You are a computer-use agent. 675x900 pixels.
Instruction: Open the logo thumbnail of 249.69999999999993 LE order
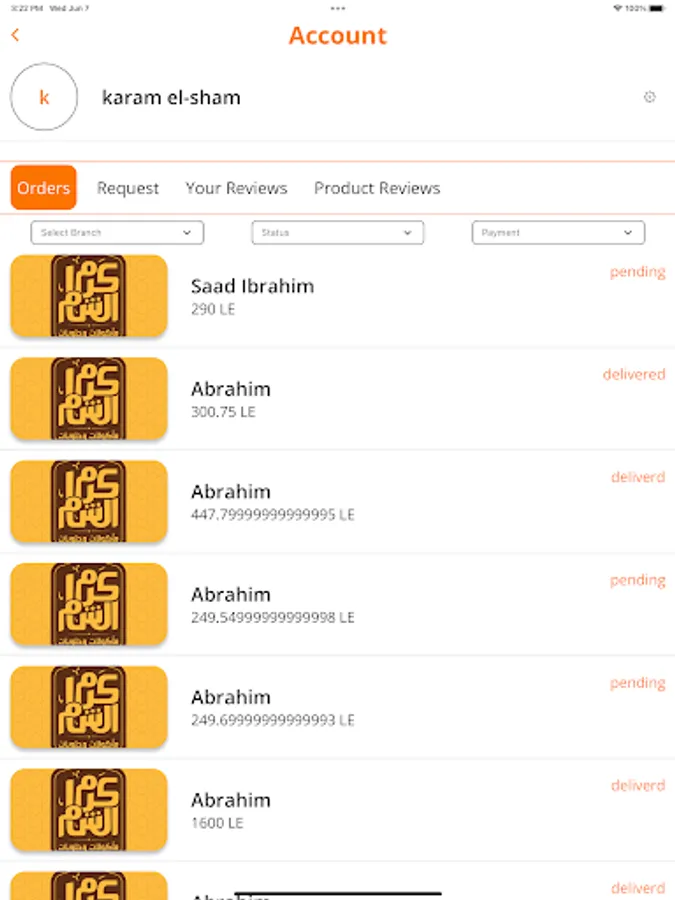[x=89, y=707]
